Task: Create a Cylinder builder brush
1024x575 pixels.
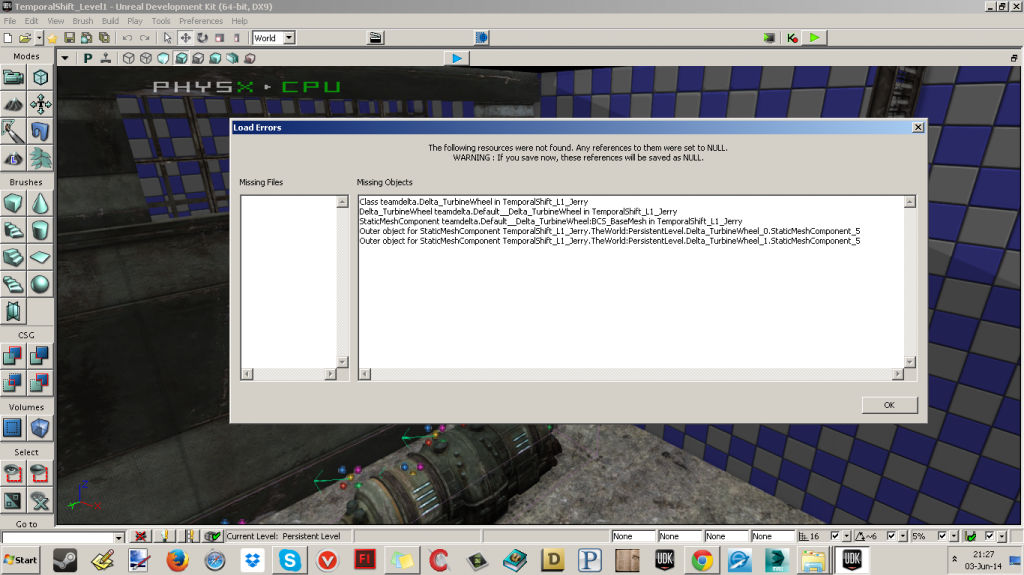Action: click(40, 230)
